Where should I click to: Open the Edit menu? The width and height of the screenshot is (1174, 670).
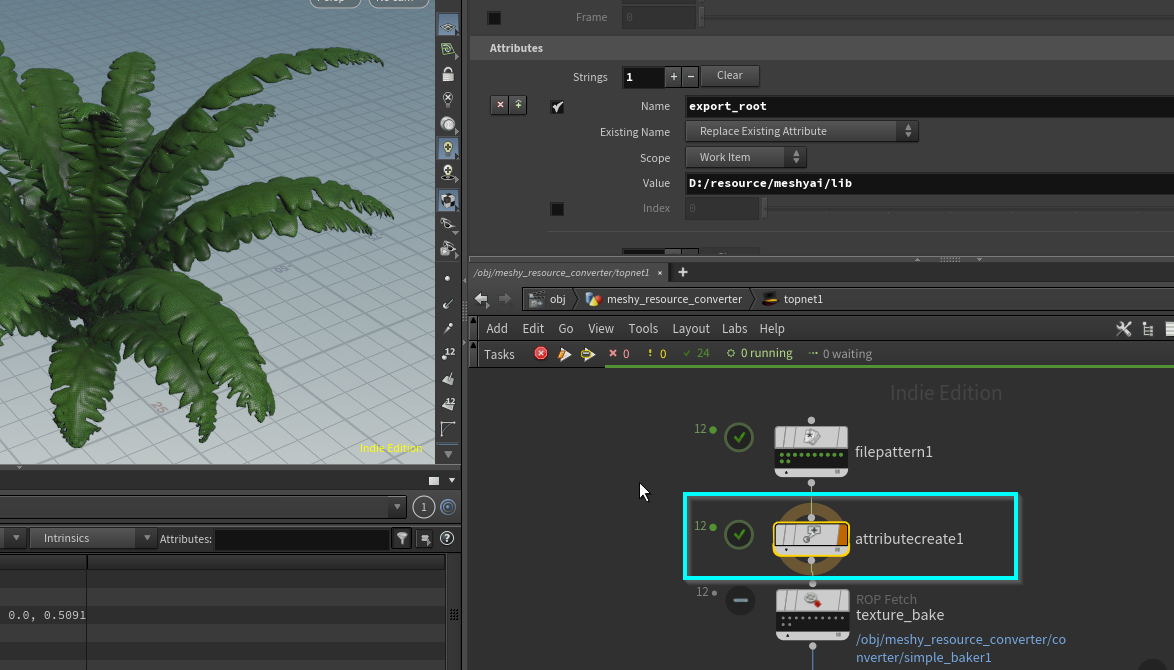pyautogui.click(x=533, y=329)
